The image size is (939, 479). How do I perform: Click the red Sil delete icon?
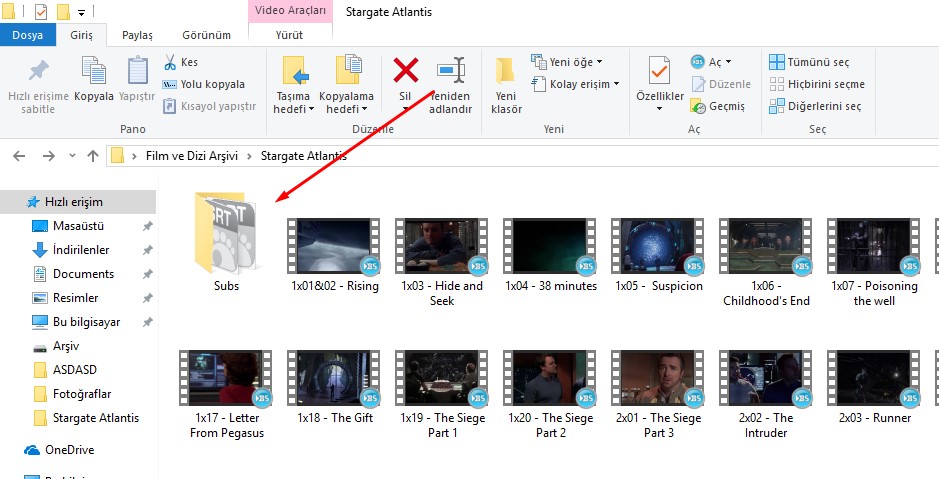[x=405, y=71]
